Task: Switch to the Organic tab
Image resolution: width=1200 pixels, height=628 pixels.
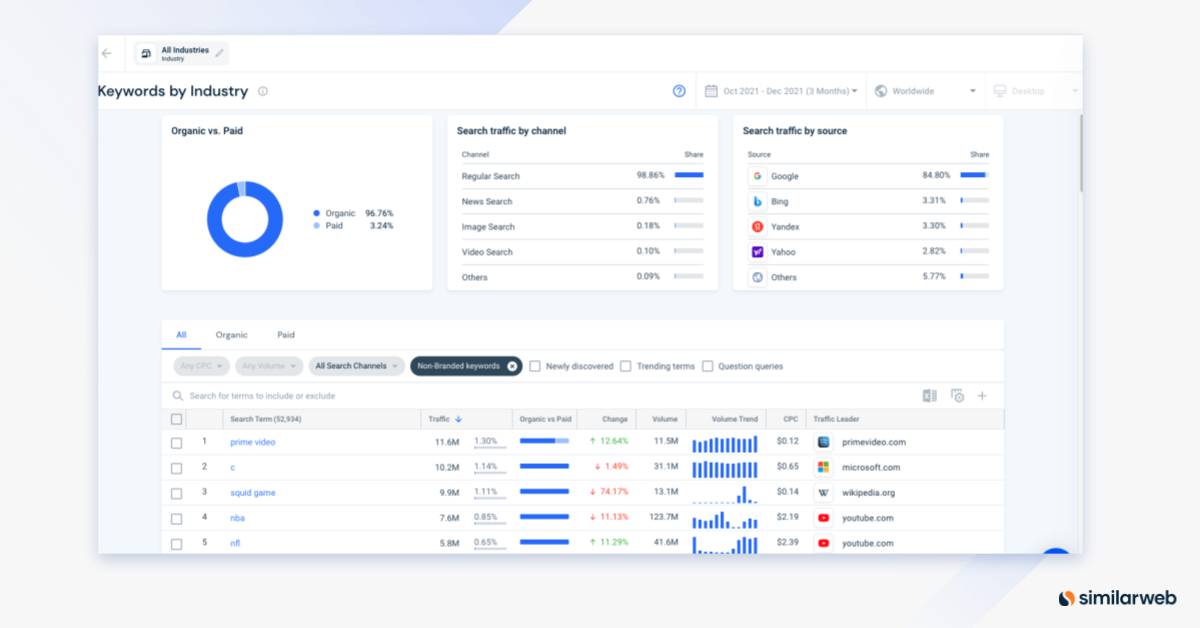Action: pos(231,335)
